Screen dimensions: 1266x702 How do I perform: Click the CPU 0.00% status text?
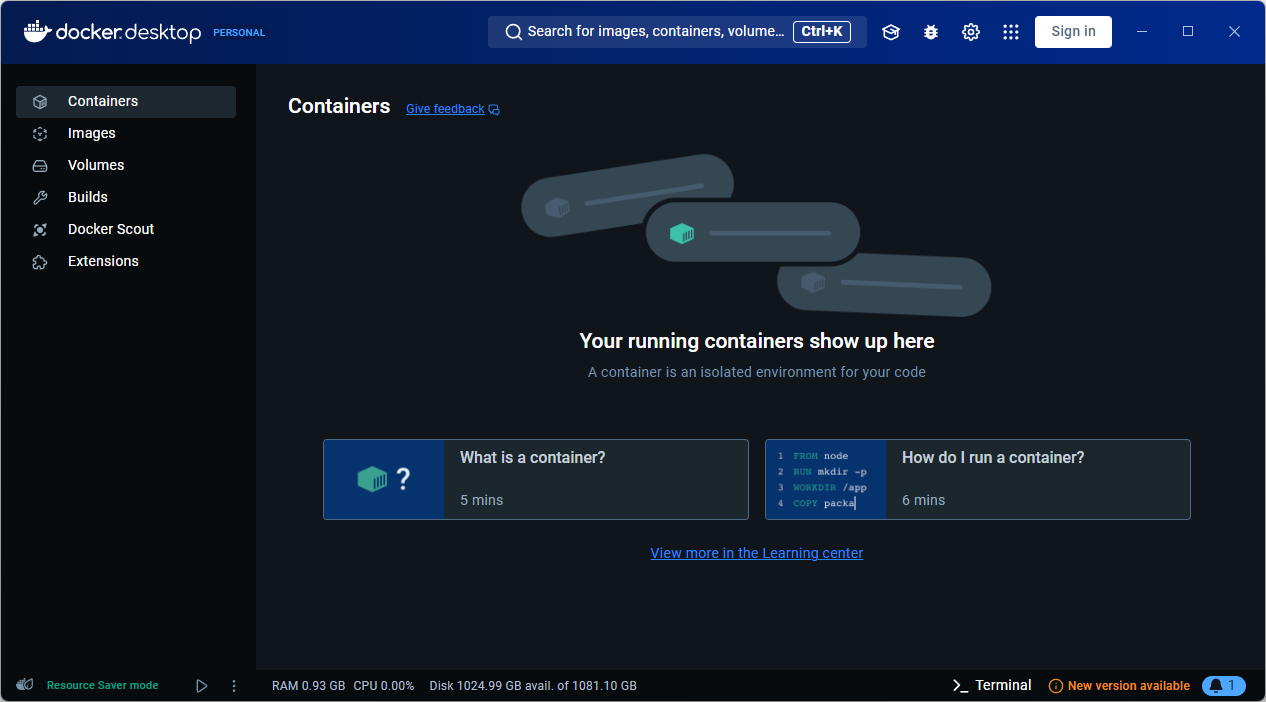coord(384,686)
